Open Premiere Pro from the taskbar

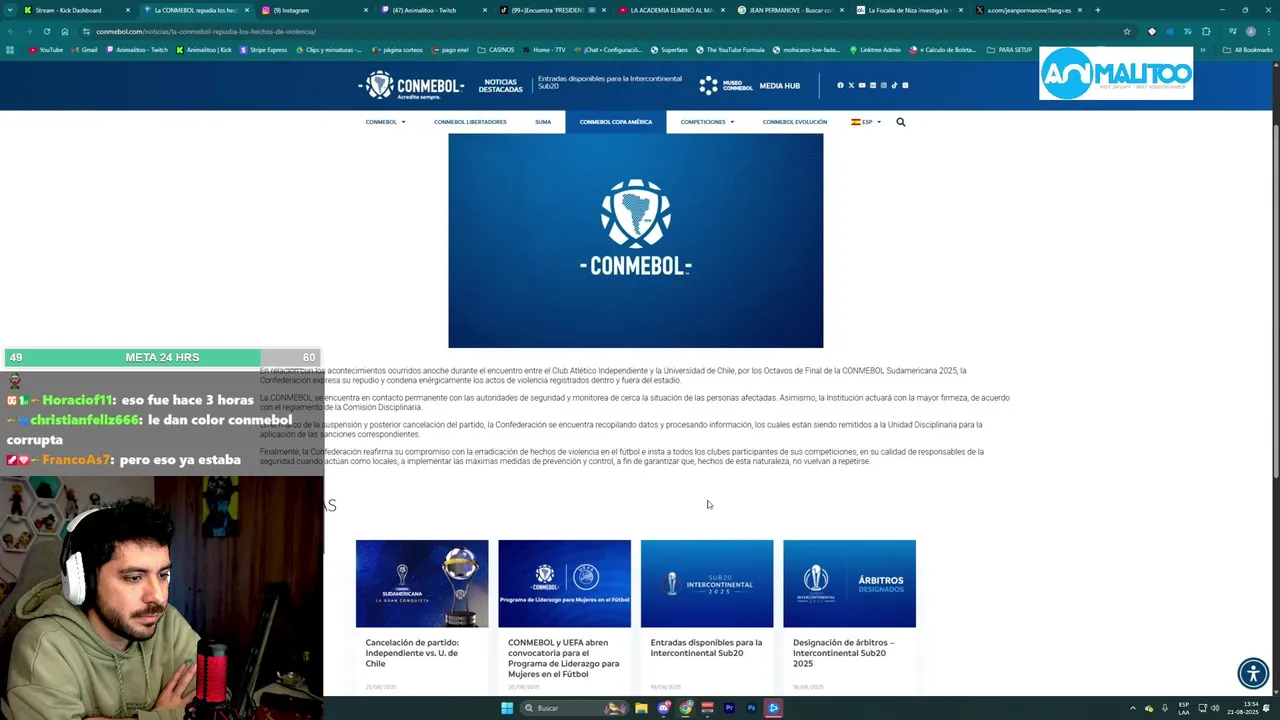729,708
